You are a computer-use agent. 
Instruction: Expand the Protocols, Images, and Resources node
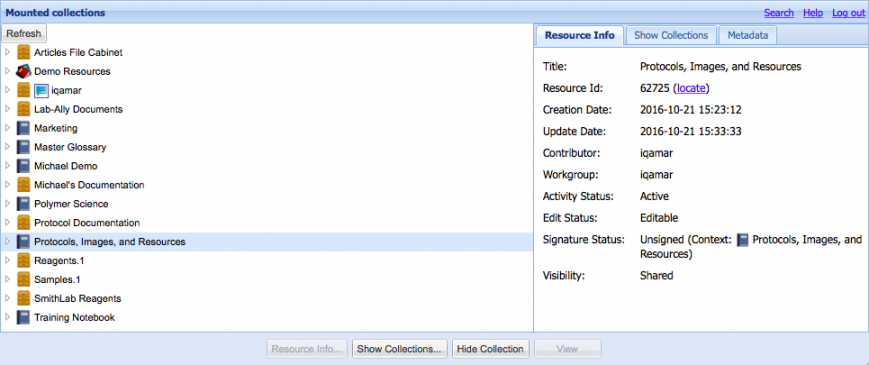[x=7, y=241]
